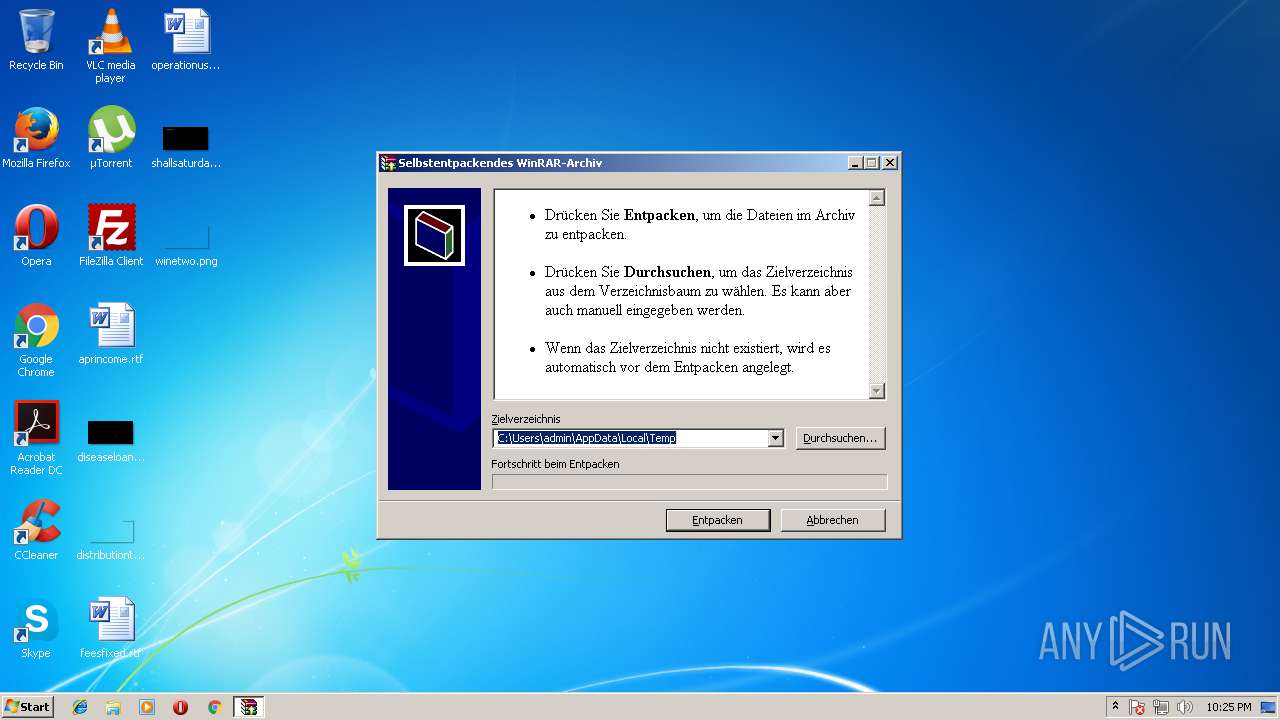
Task: Open the Start menu
Action: (27, 707)
